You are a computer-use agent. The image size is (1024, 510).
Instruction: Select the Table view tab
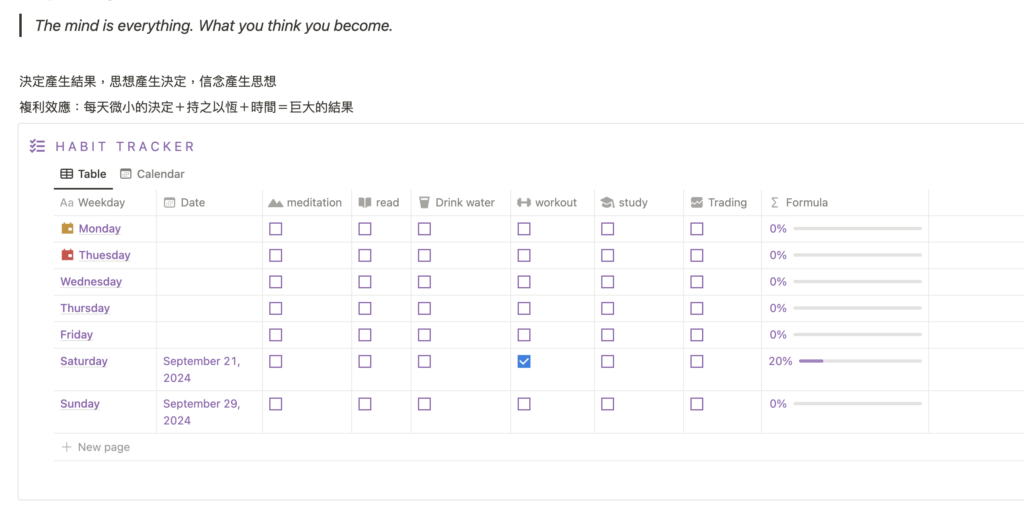(x=83, y=174)
